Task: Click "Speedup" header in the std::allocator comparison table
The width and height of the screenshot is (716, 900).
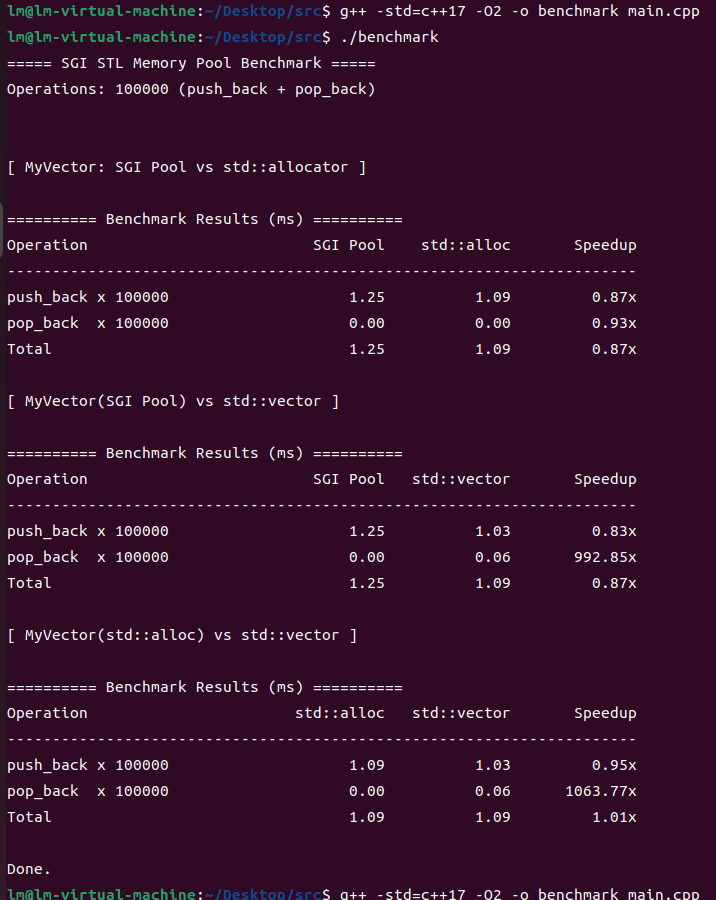Action: [x=605, y=246]
